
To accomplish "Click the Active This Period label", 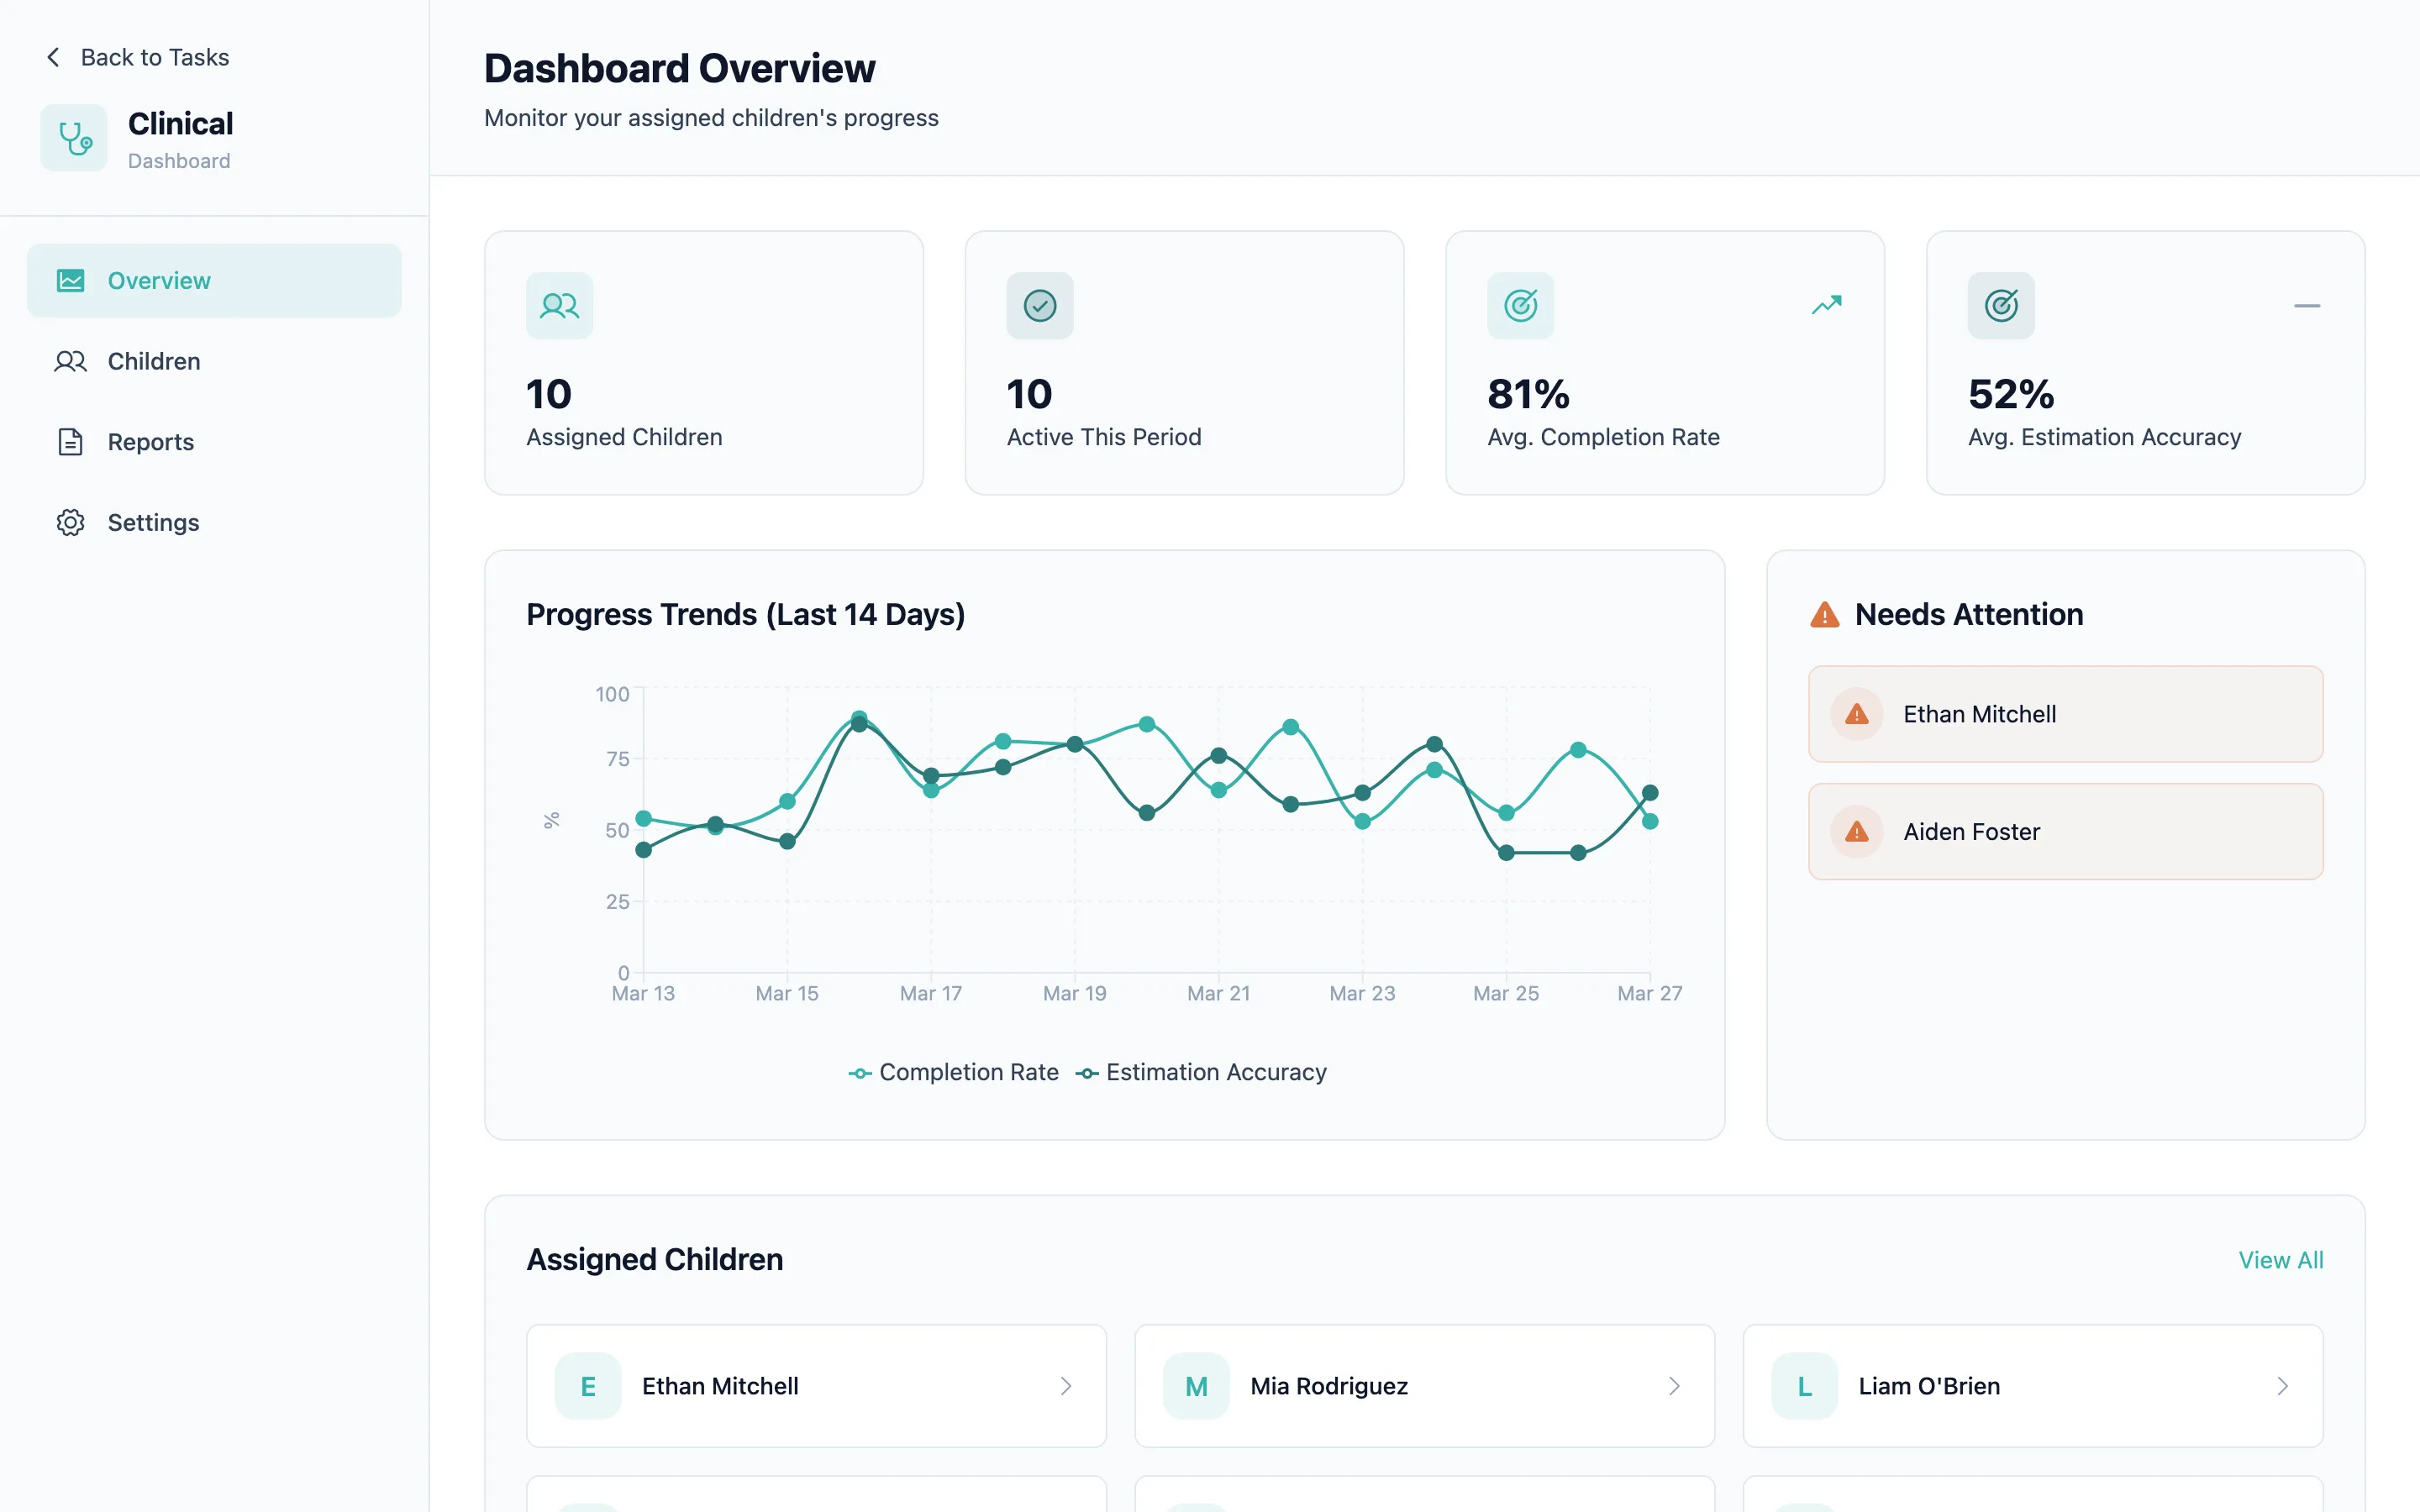I will point(1104,437).
